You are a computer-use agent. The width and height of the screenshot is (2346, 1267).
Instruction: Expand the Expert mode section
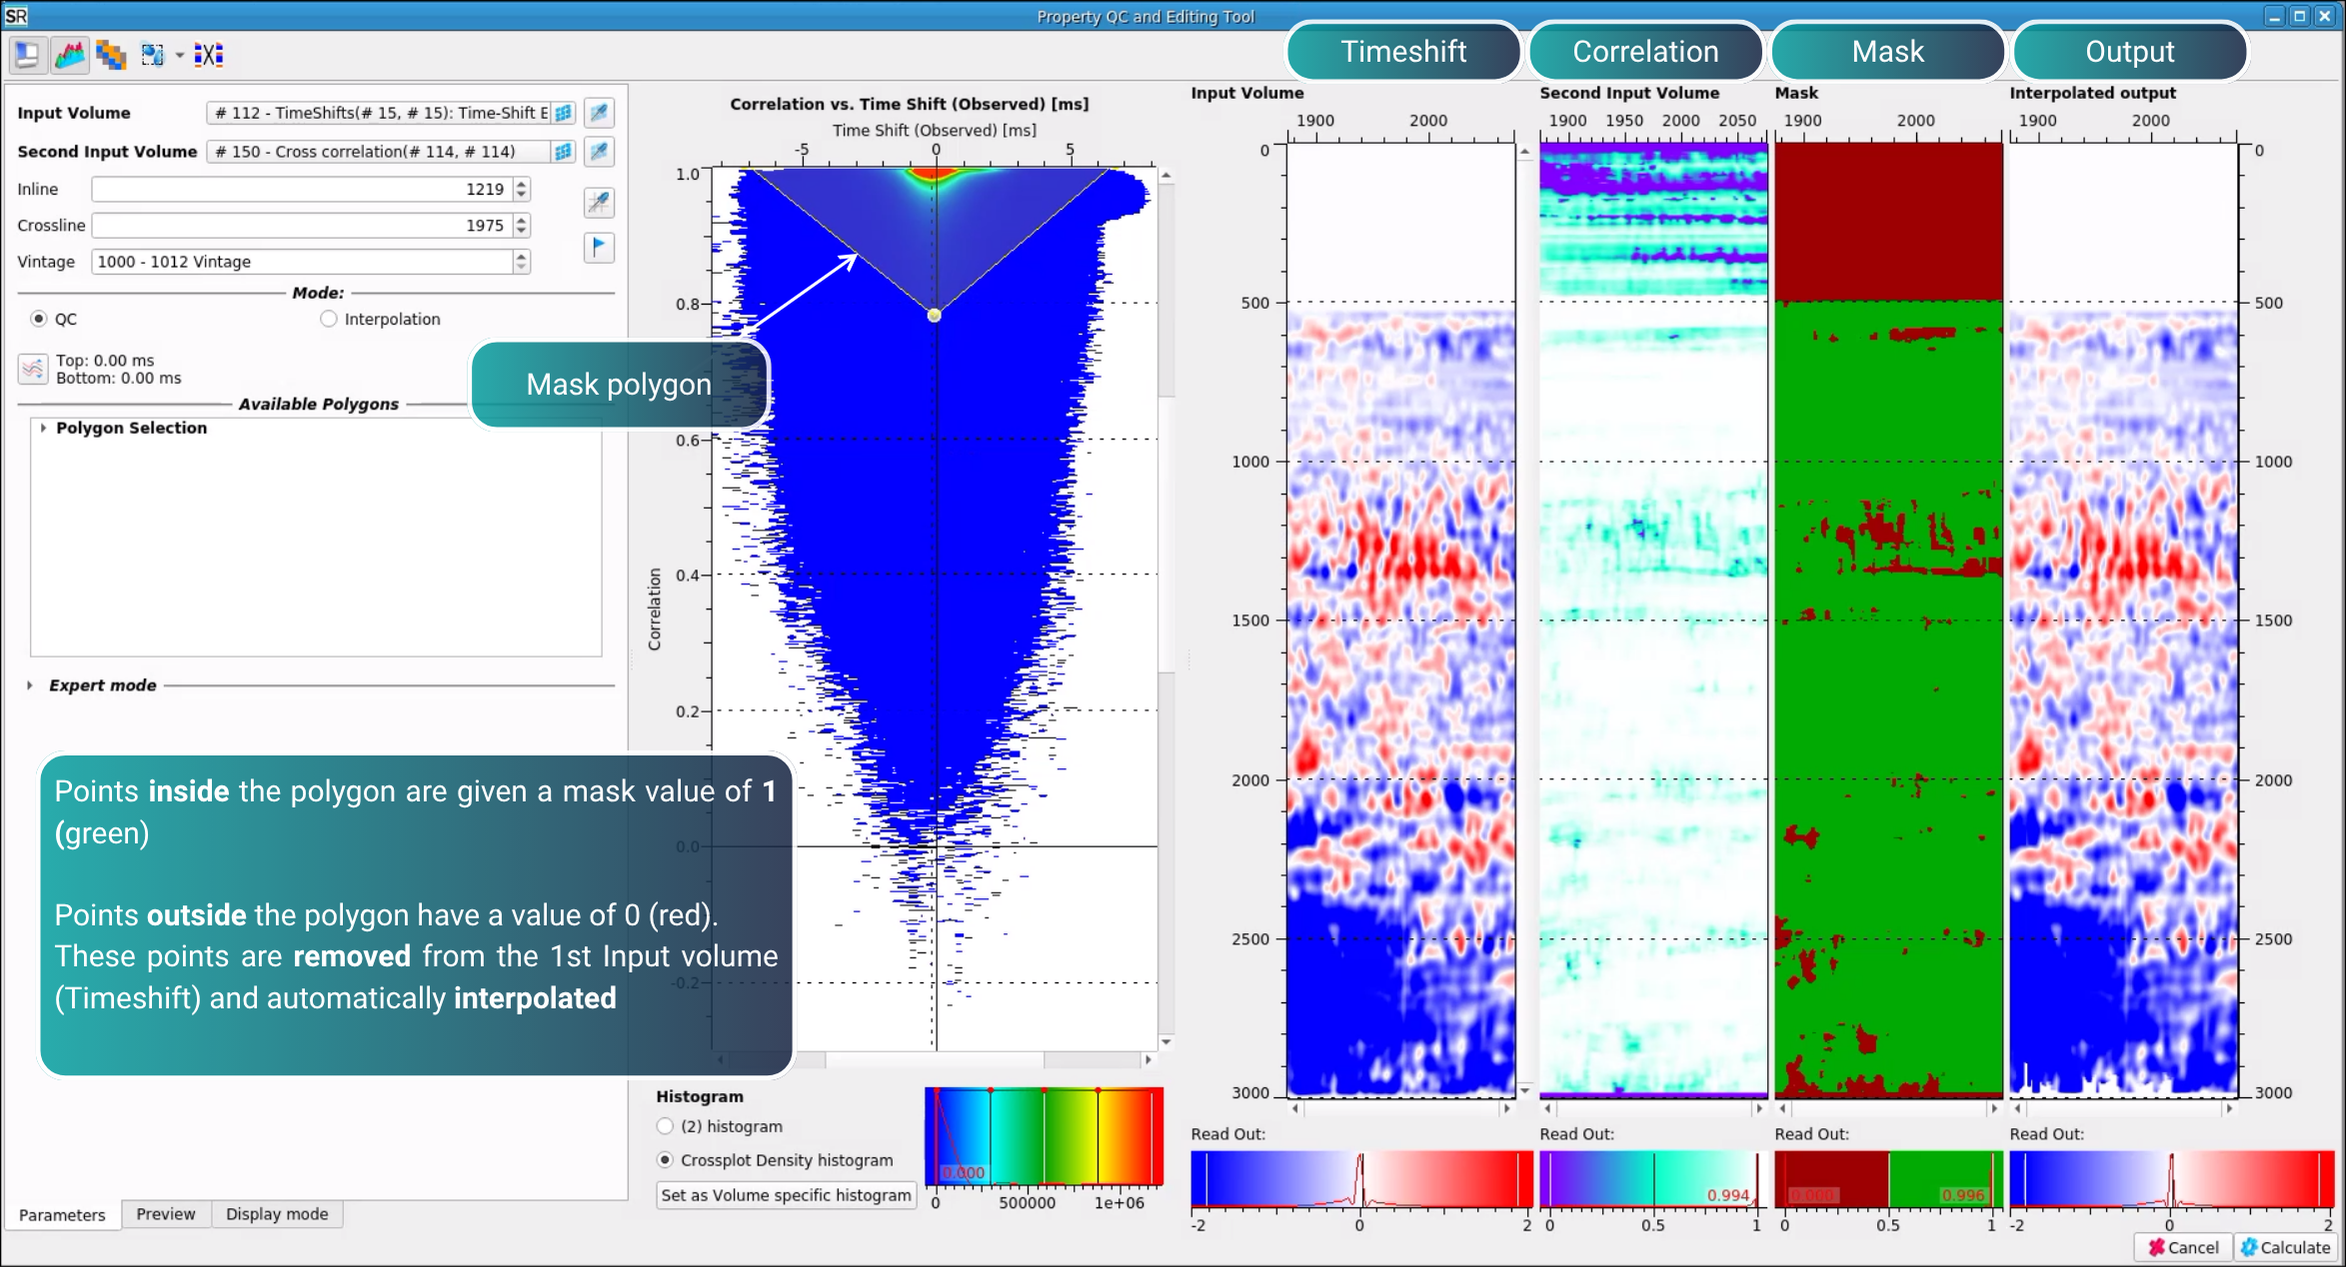(x=30, y=685)
